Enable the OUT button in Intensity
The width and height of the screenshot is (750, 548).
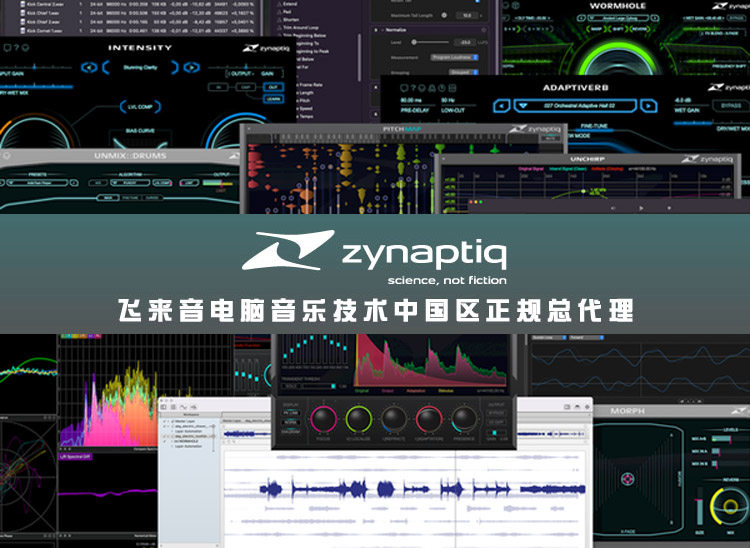[x=273, y=87]
